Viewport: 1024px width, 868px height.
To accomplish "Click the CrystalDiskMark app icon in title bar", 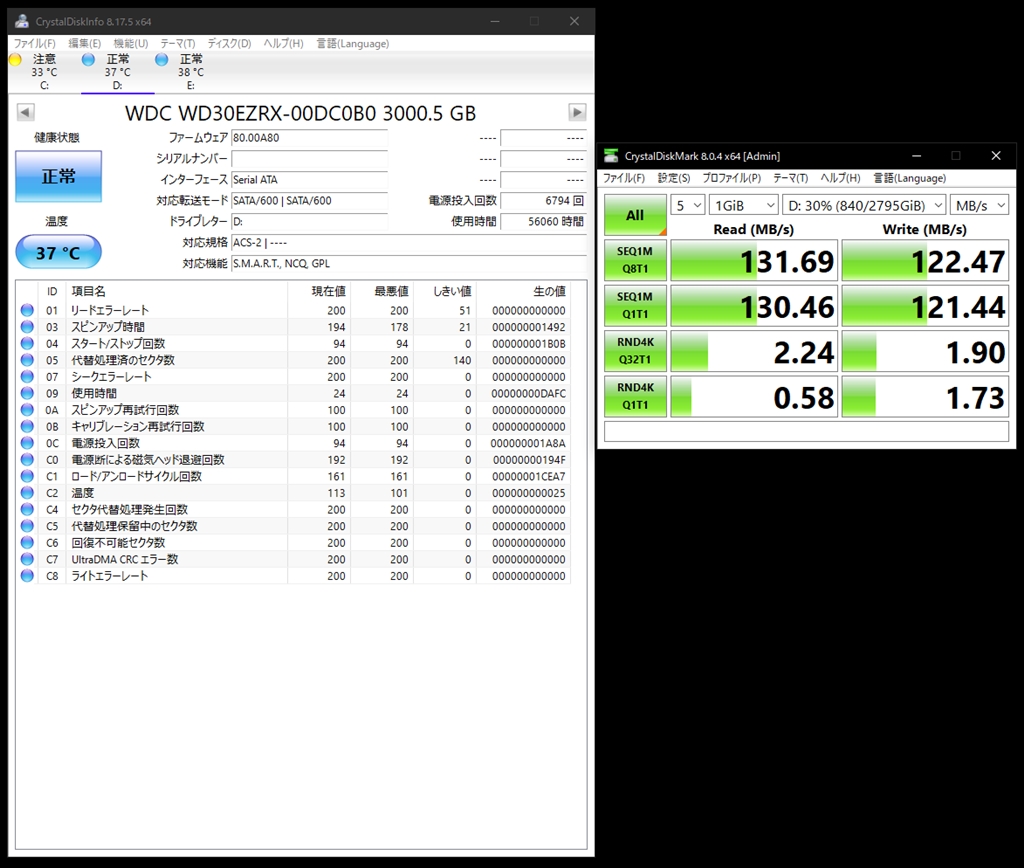I will click(x=611, y=155).
